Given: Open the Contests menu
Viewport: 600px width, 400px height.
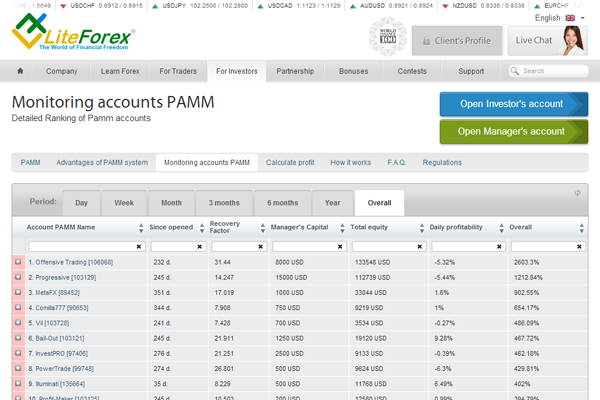Looking at the screenshot, I should point(412,71).
